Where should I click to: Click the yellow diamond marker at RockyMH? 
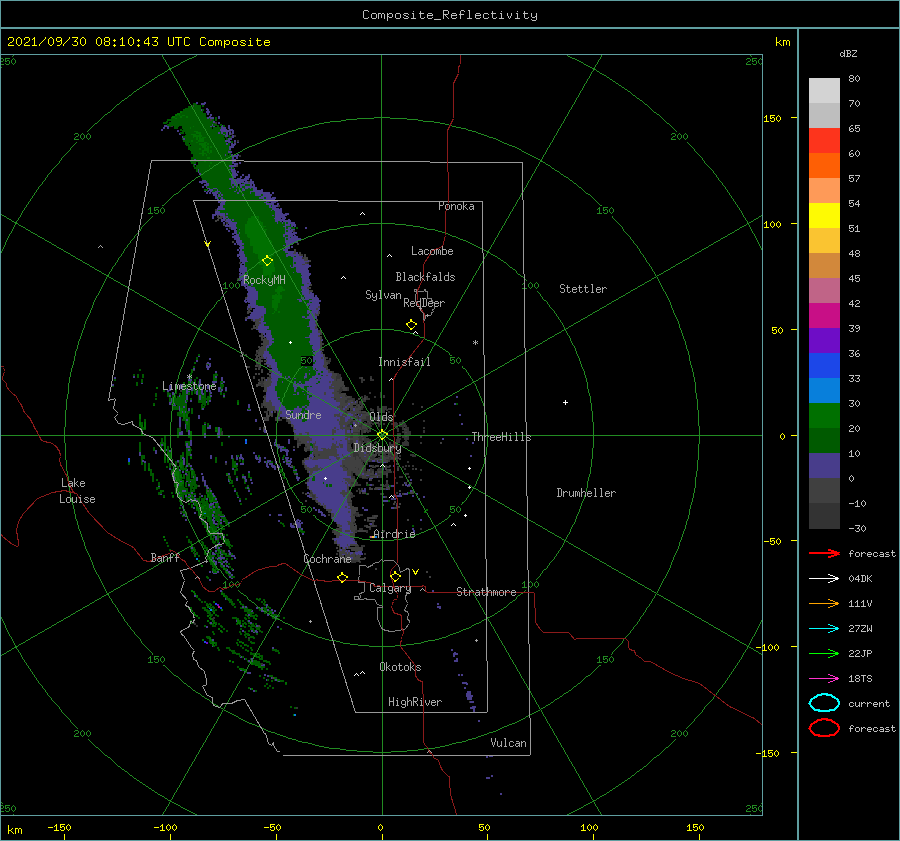point(267,261)
